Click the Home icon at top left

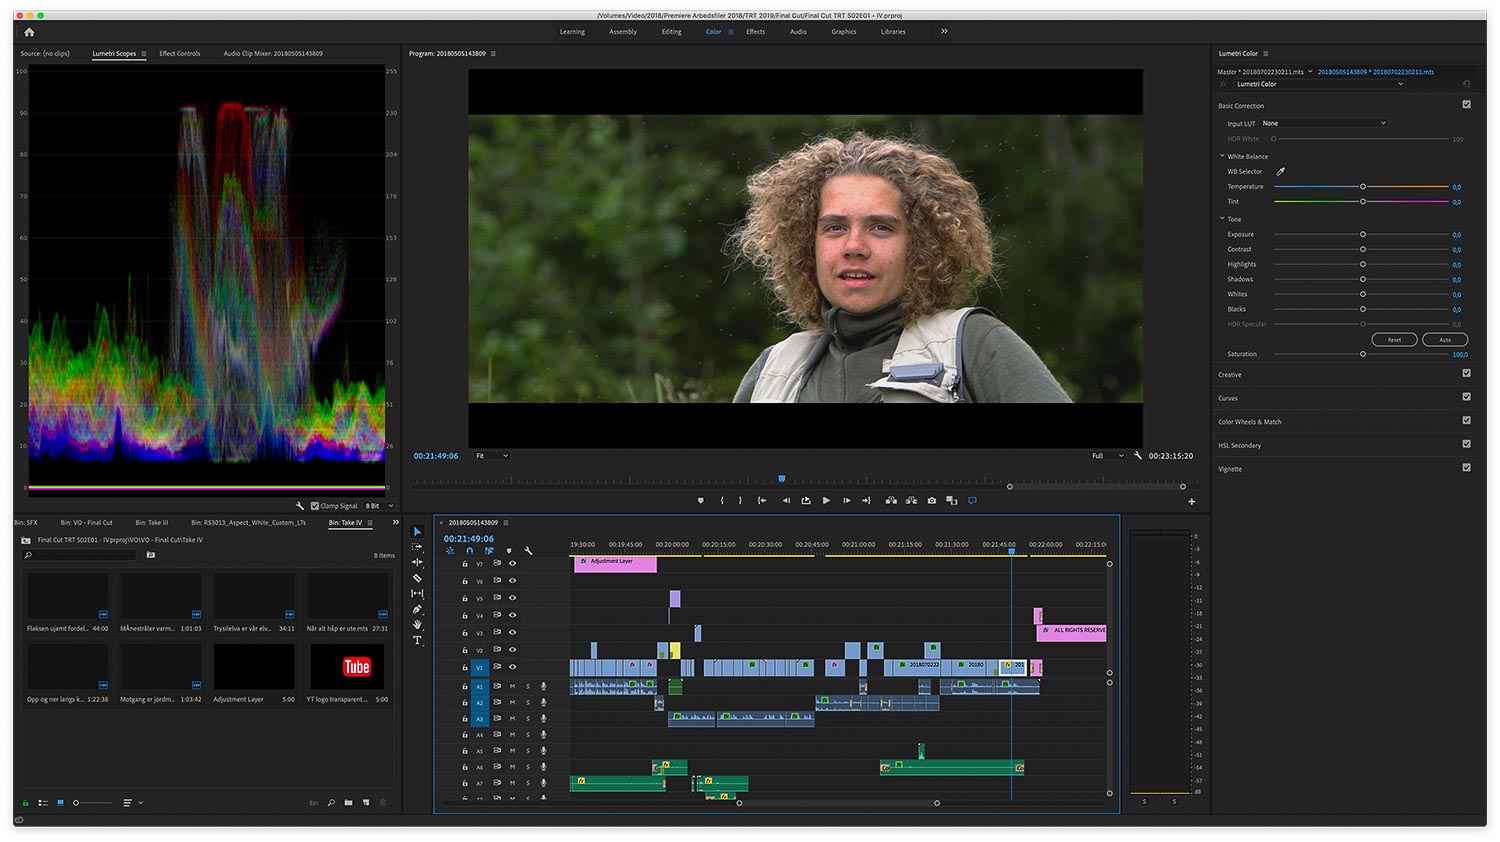(x=29, y=32)
